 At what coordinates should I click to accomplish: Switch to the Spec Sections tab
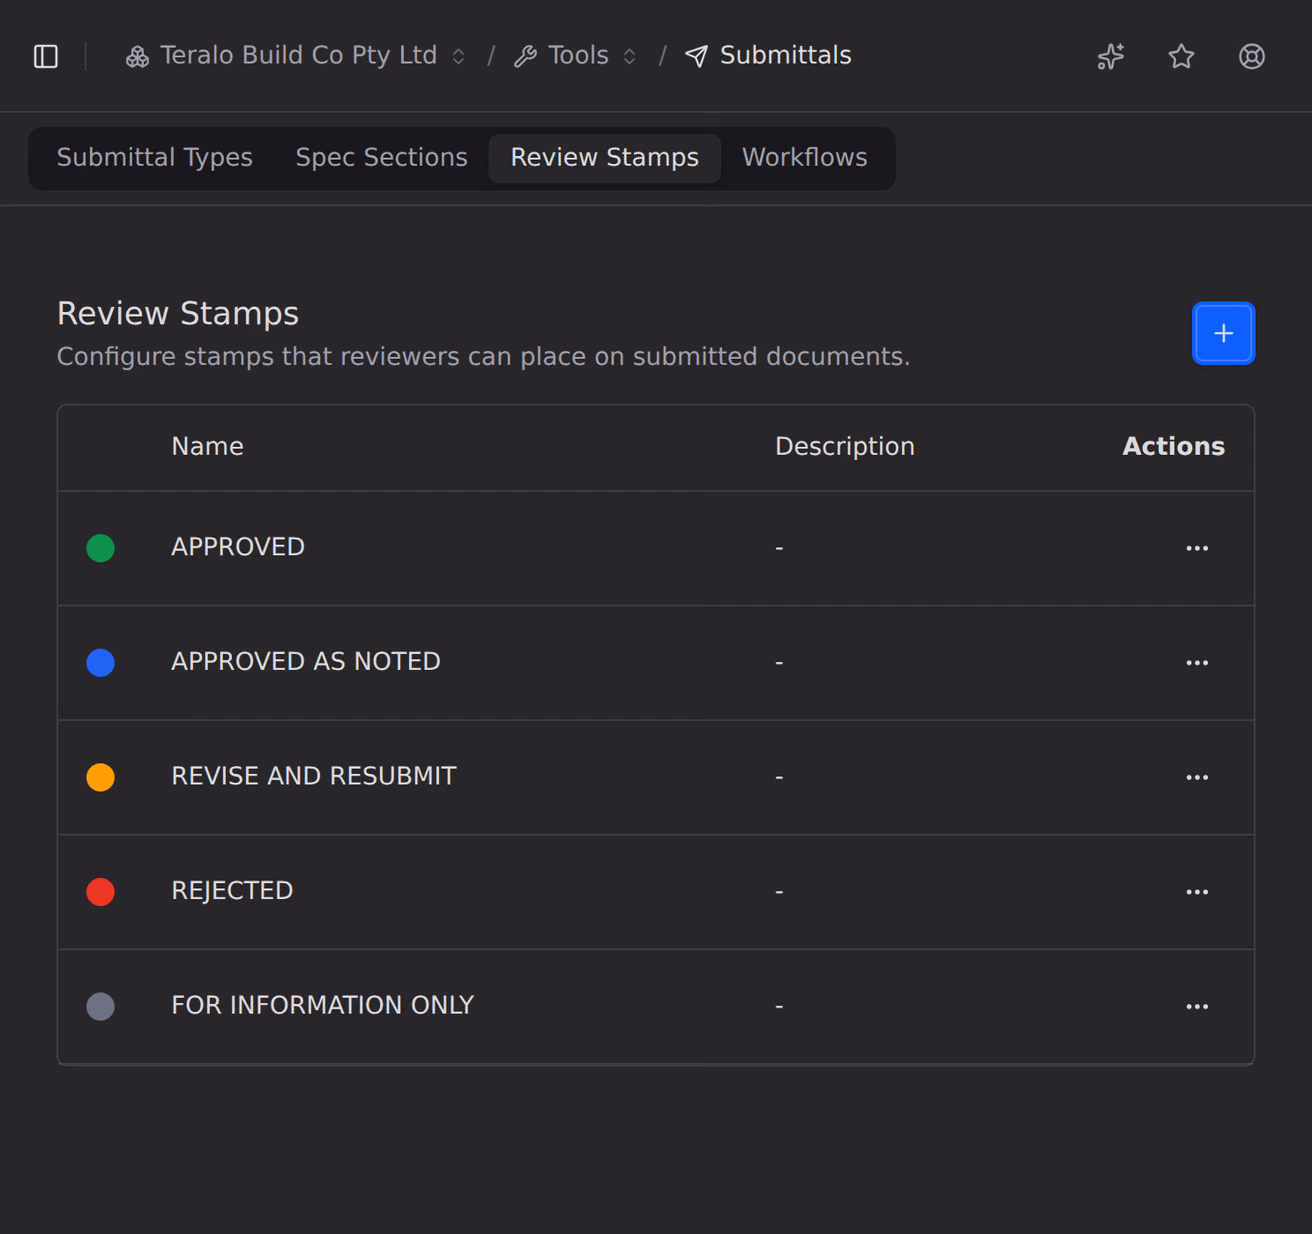pyautogui.click(x=381, y=158)
